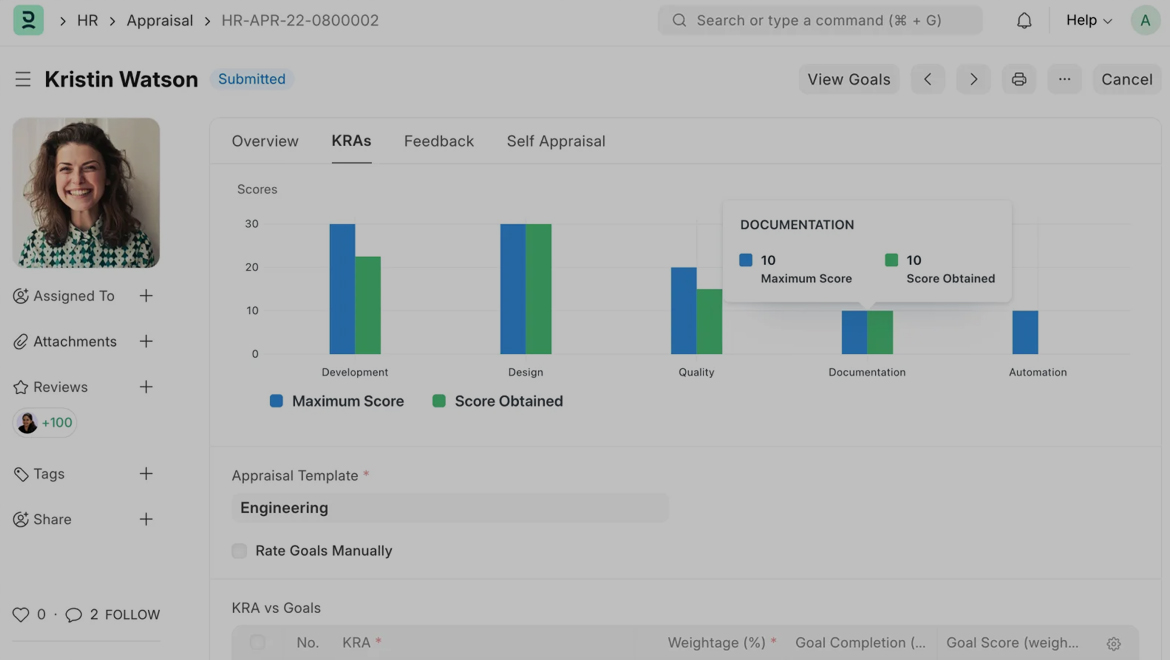
Task: Print this appraisal using printer icon
Action: (x=1018, y=79)
